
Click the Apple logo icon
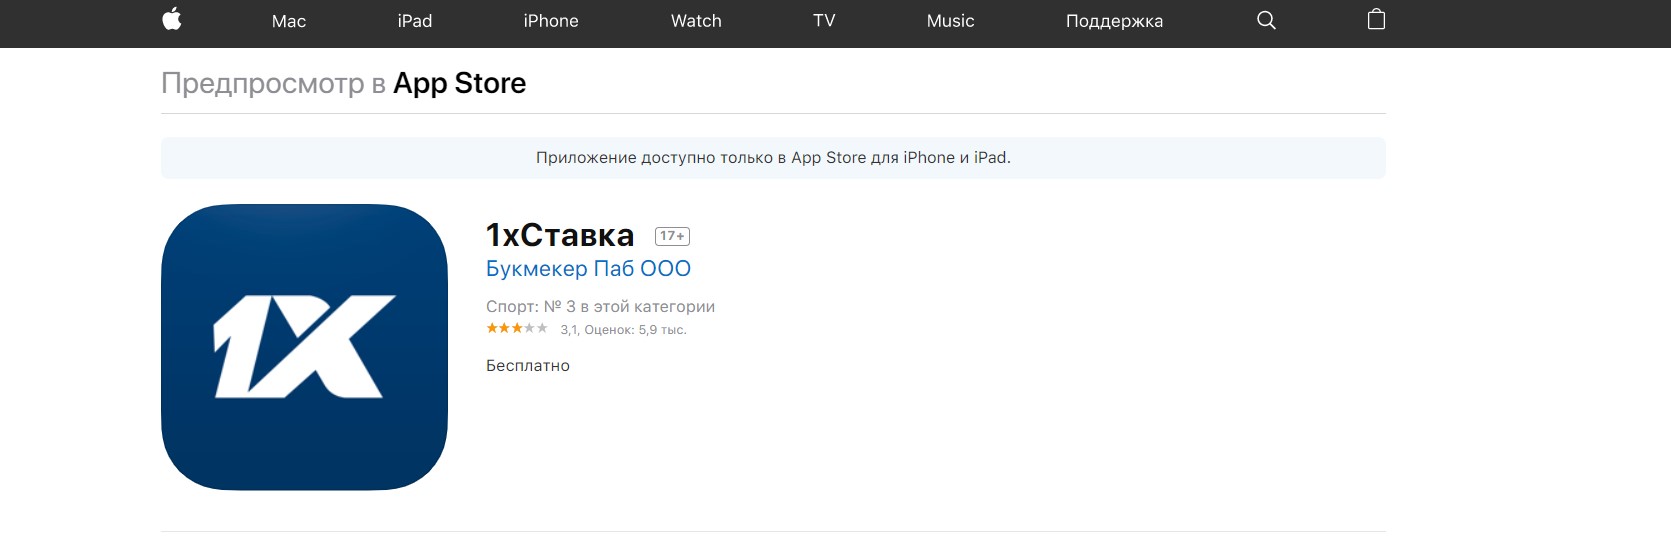pyautogui.click(x=172, y=19)
